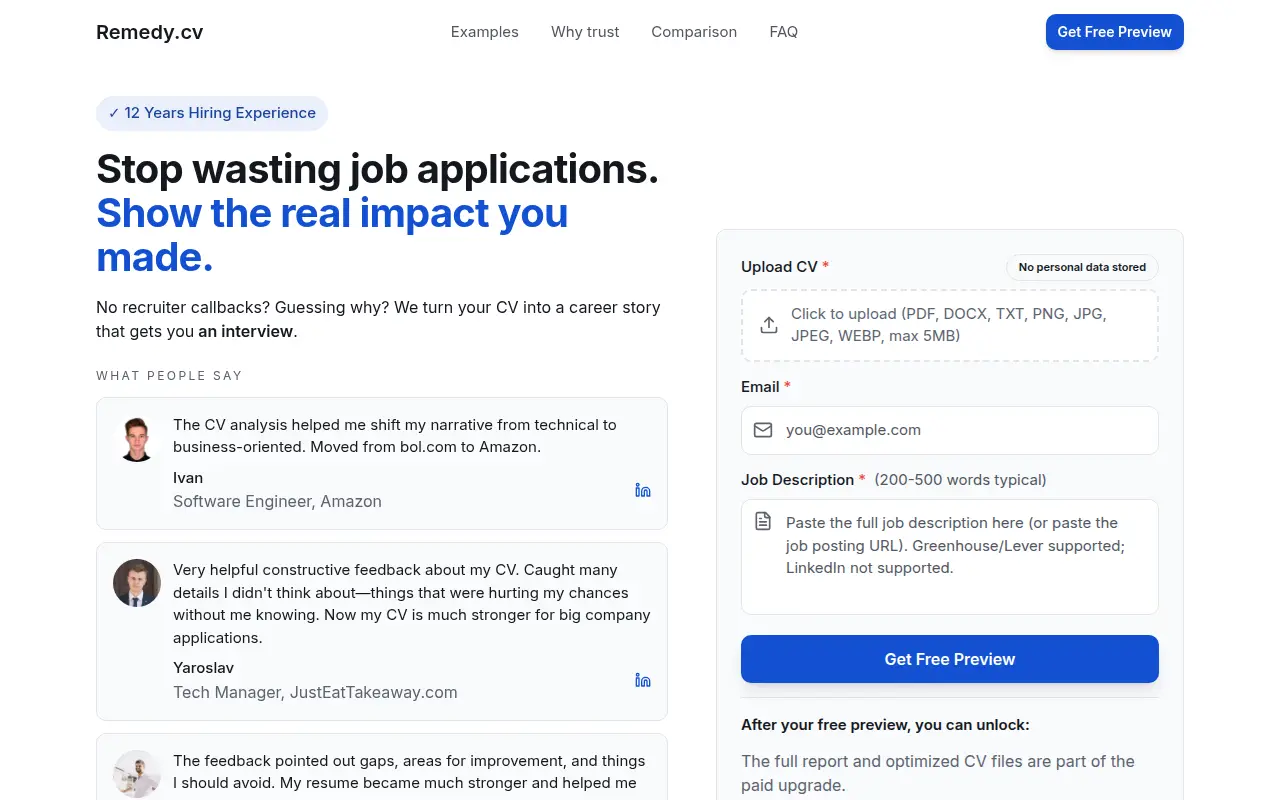Click the No personal data stored badge
This screenshot has height=800, width=1280.
(1082, 267)
